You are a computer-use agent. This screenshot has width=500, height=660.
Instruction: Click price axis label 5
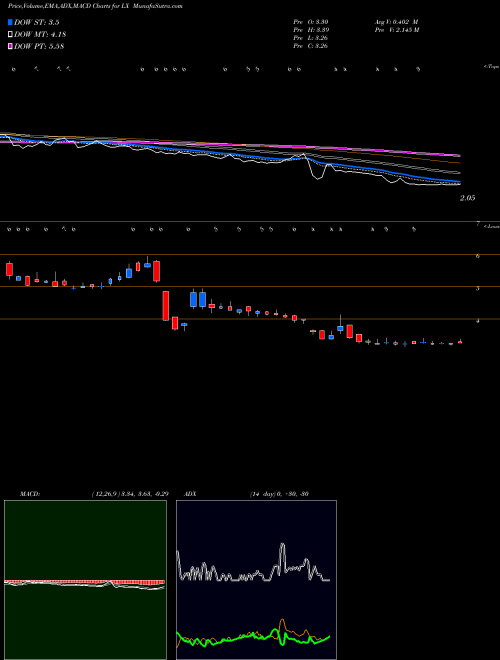(x=478, y=288)
